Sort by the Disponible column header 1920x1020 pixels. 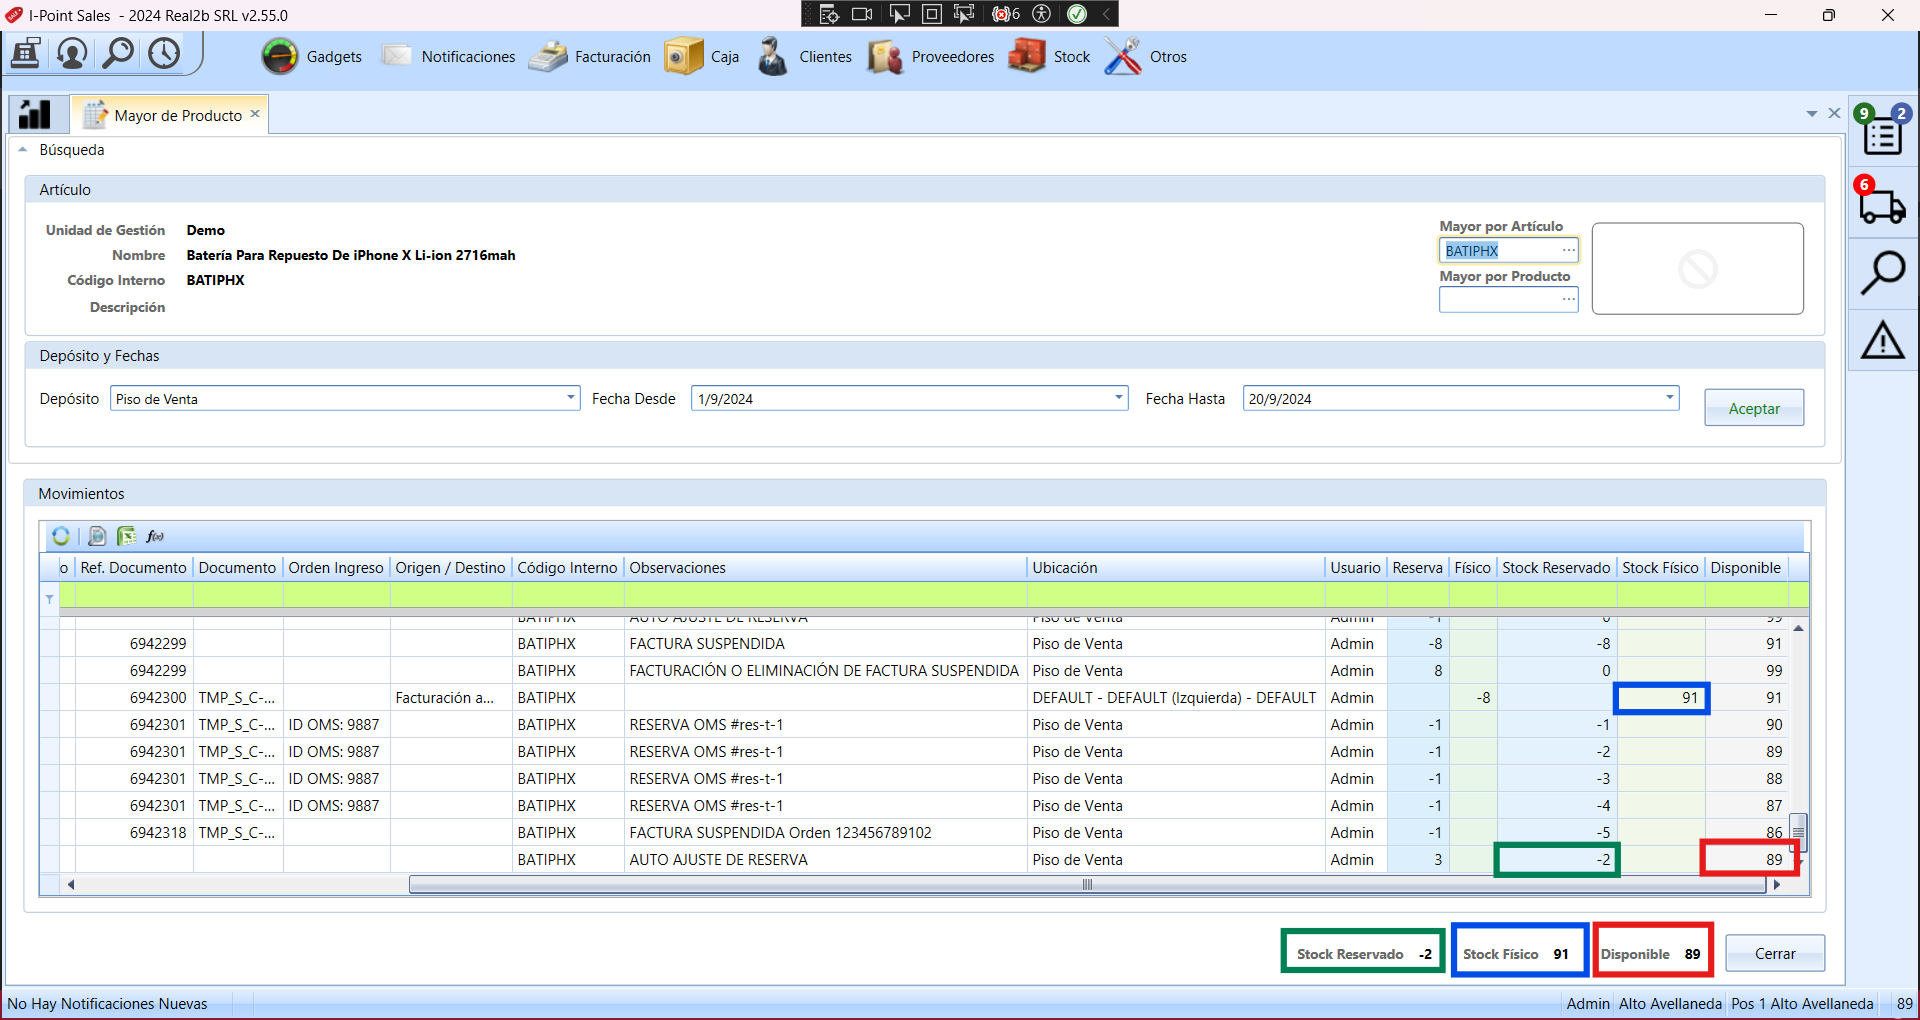point(1746,568)
